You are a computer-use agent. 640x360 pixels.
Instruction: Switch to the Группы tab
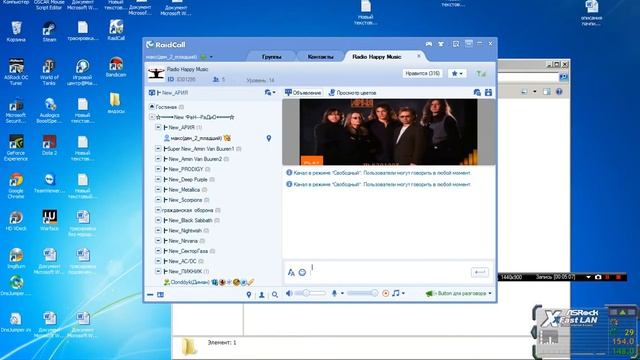pyautogui.click(x=271, y=57)
